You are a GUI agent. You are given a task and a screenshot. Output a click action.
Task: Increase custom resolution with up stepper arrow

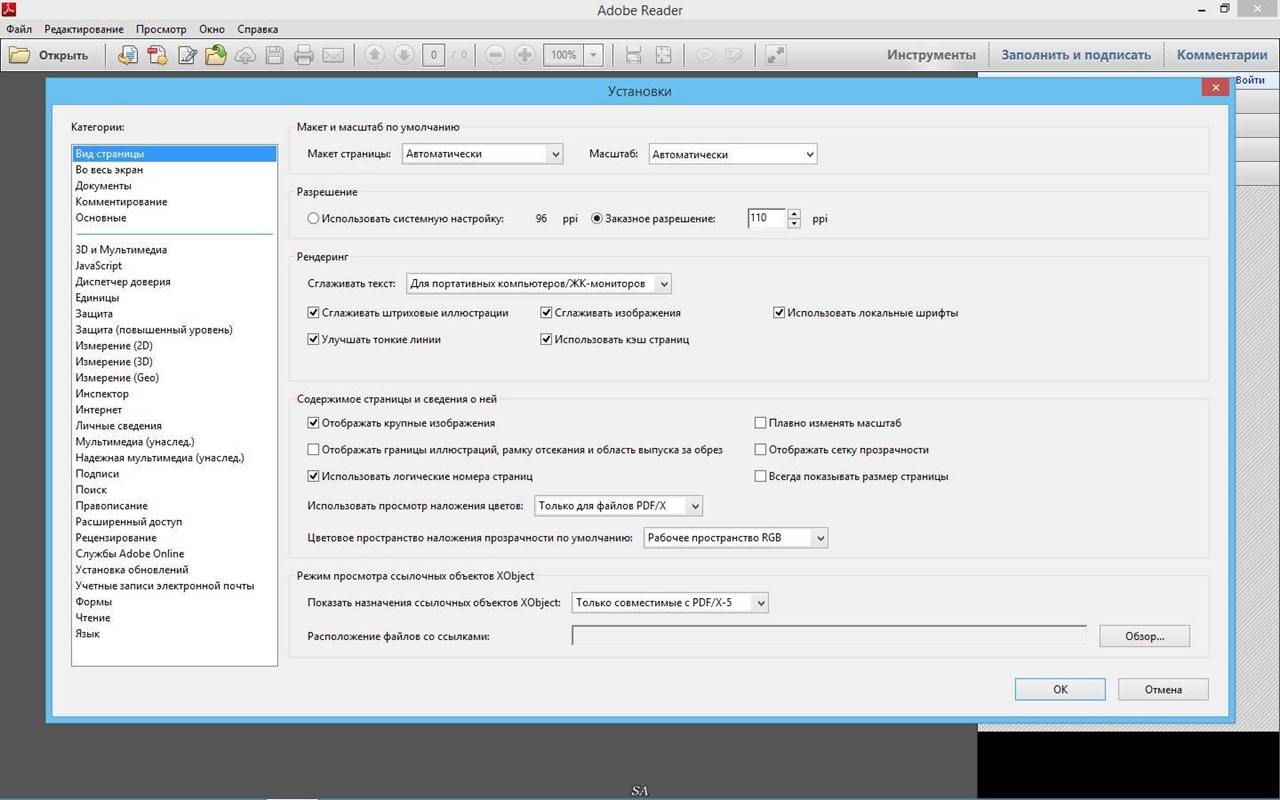click(x=794, y=213)
